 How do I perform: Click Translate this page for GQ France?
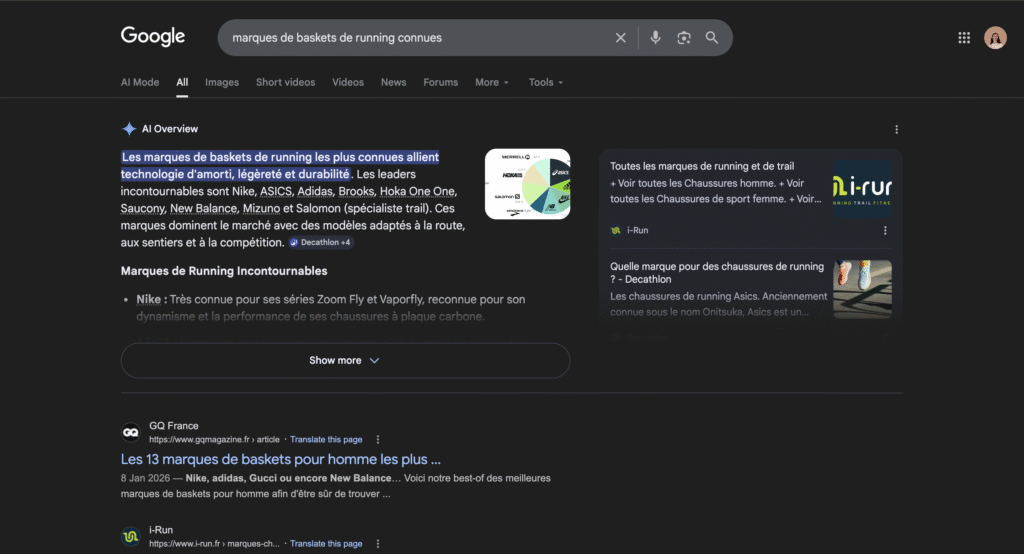click(x=326, y=439)
